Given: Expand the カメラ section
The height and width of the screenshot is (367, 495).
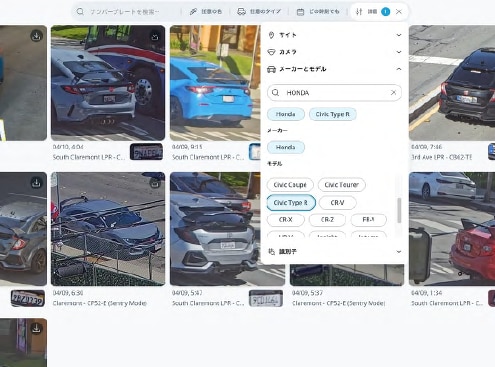Looking at the screenshot, I should [x=399, y=52].
